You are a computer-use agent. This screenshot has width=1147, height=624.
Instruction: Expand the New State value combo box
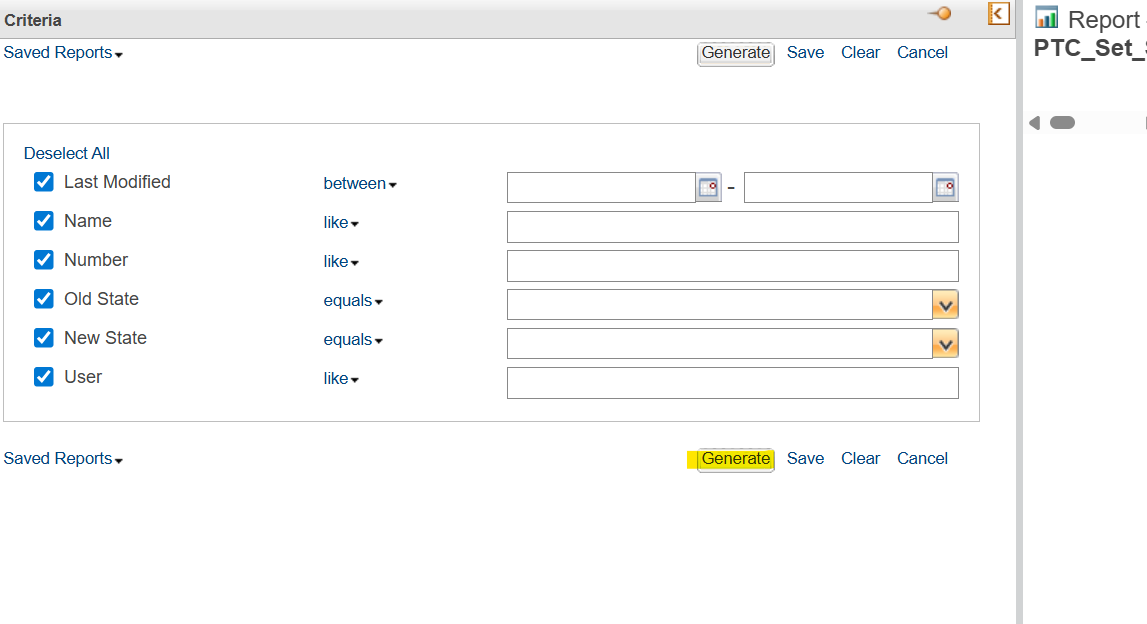945,343
